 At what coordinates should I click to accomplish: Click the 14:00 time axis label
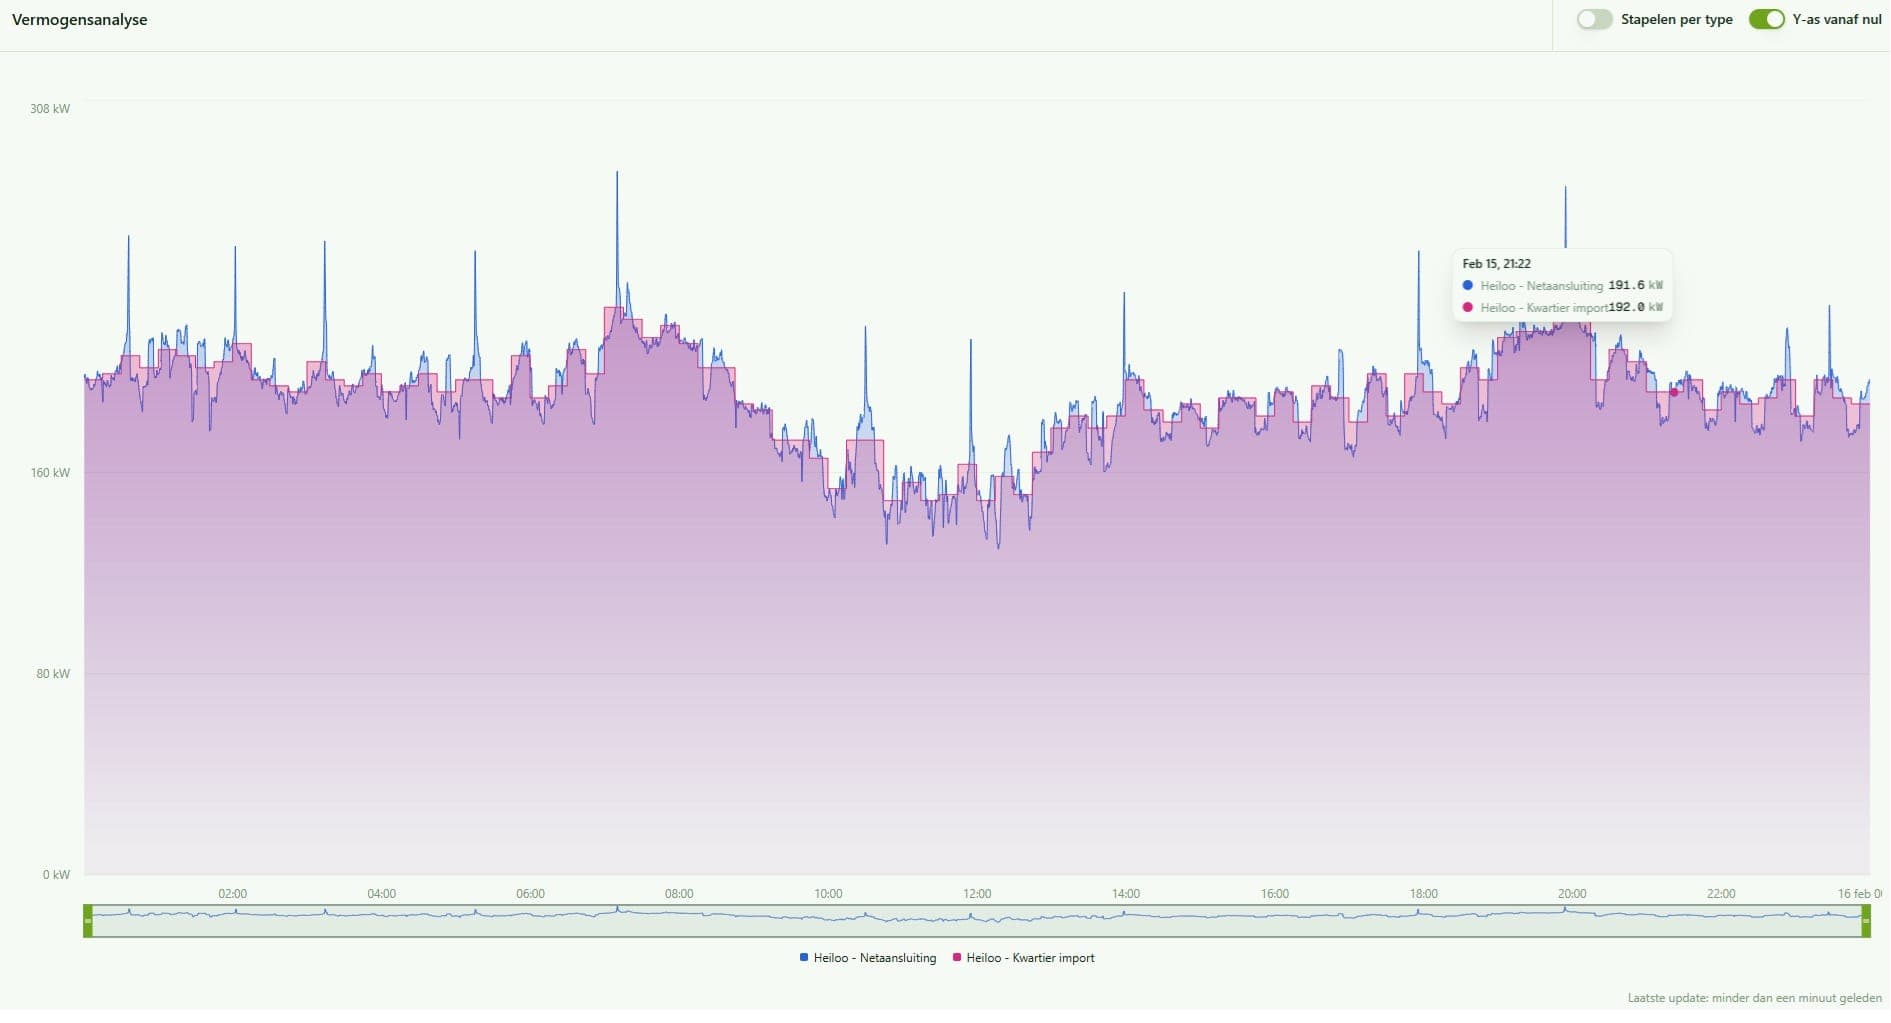point(1126,894)
